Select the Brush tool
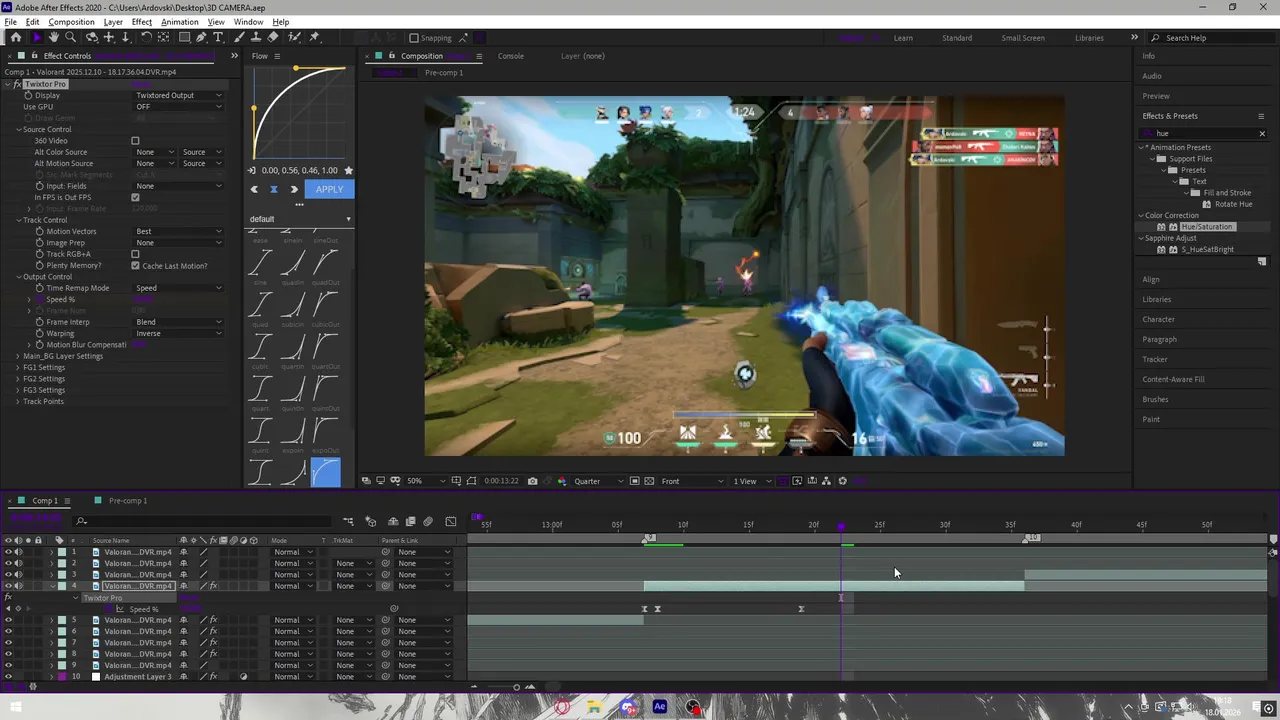Screen dimensions: 1280x720 [240, 38]
